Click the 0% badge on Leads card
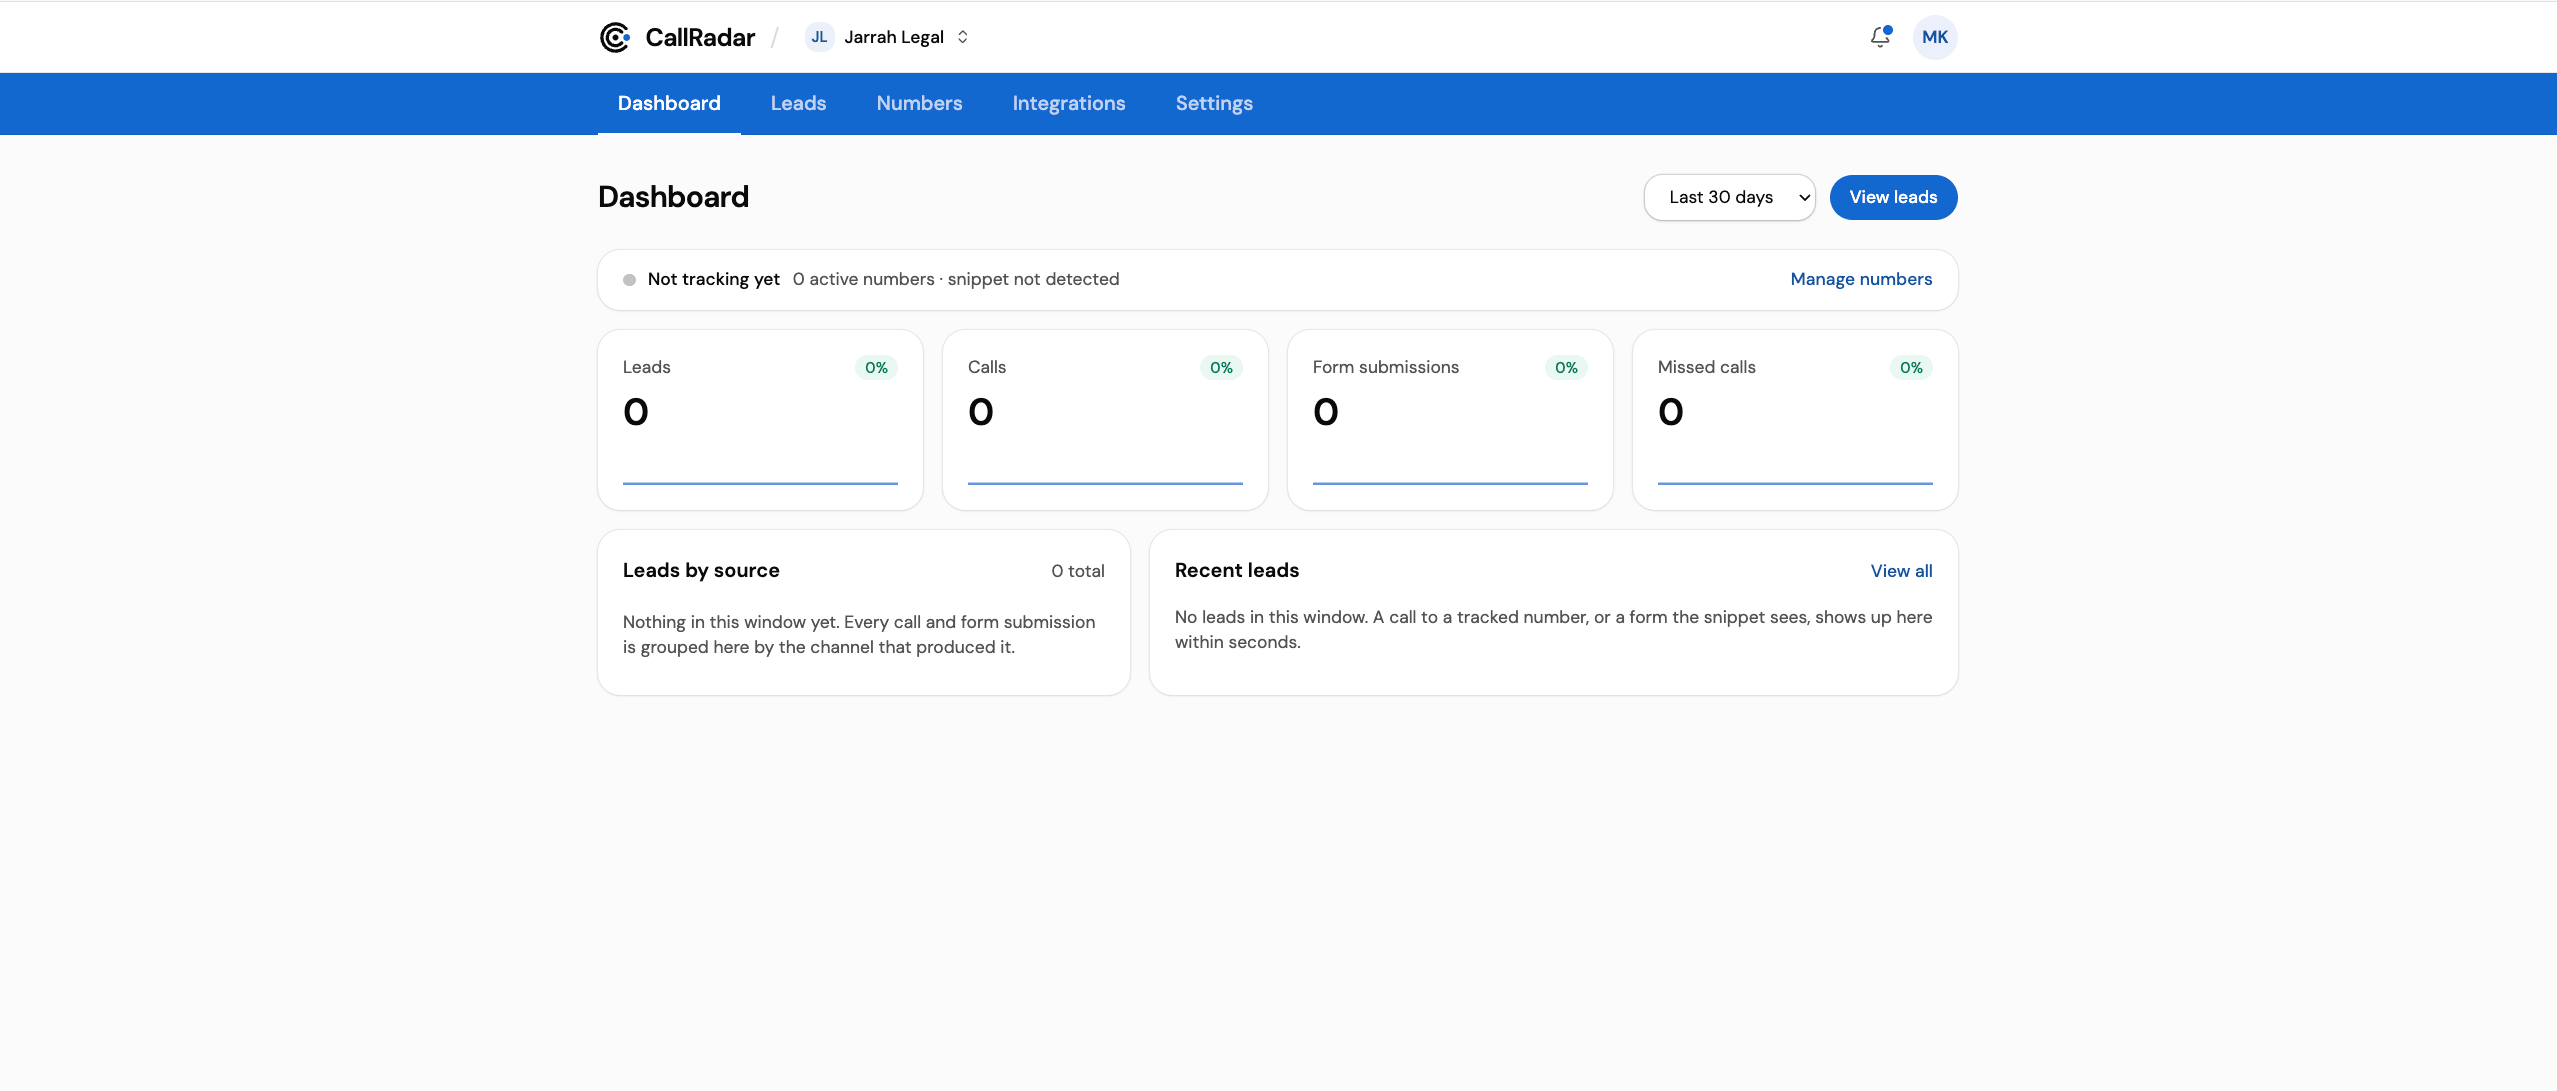 pos(876,368)
